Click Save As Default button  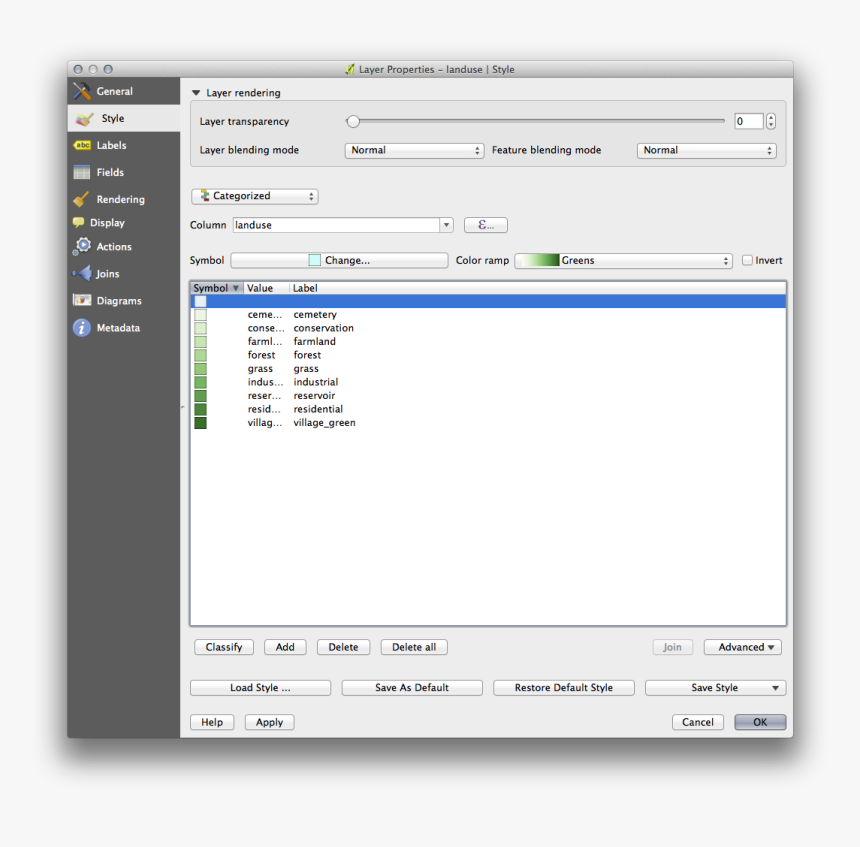point(412,688)
